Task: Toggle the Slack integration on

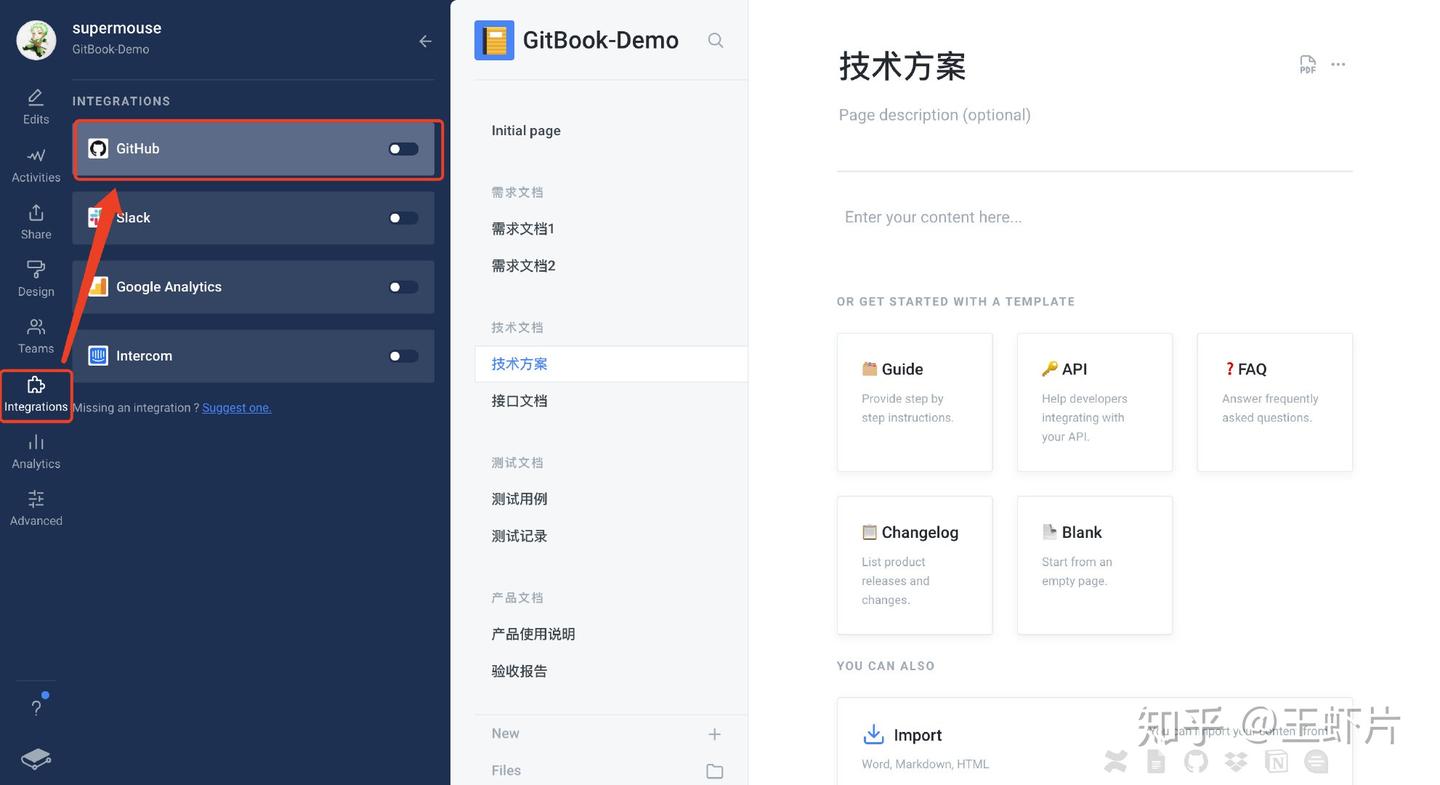Action: coord(403,217)
